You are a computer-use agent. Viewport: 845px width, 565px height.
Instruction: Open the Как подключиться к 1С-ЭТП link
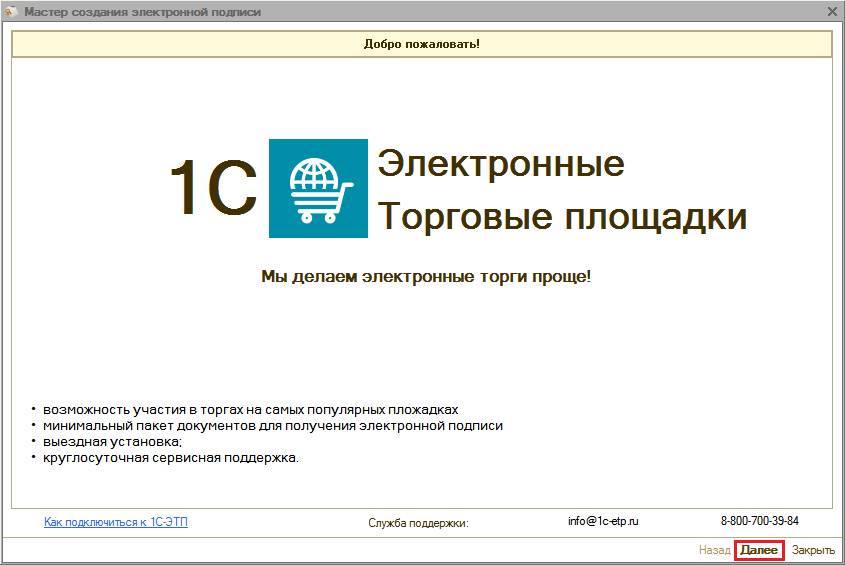click(116, 522)
